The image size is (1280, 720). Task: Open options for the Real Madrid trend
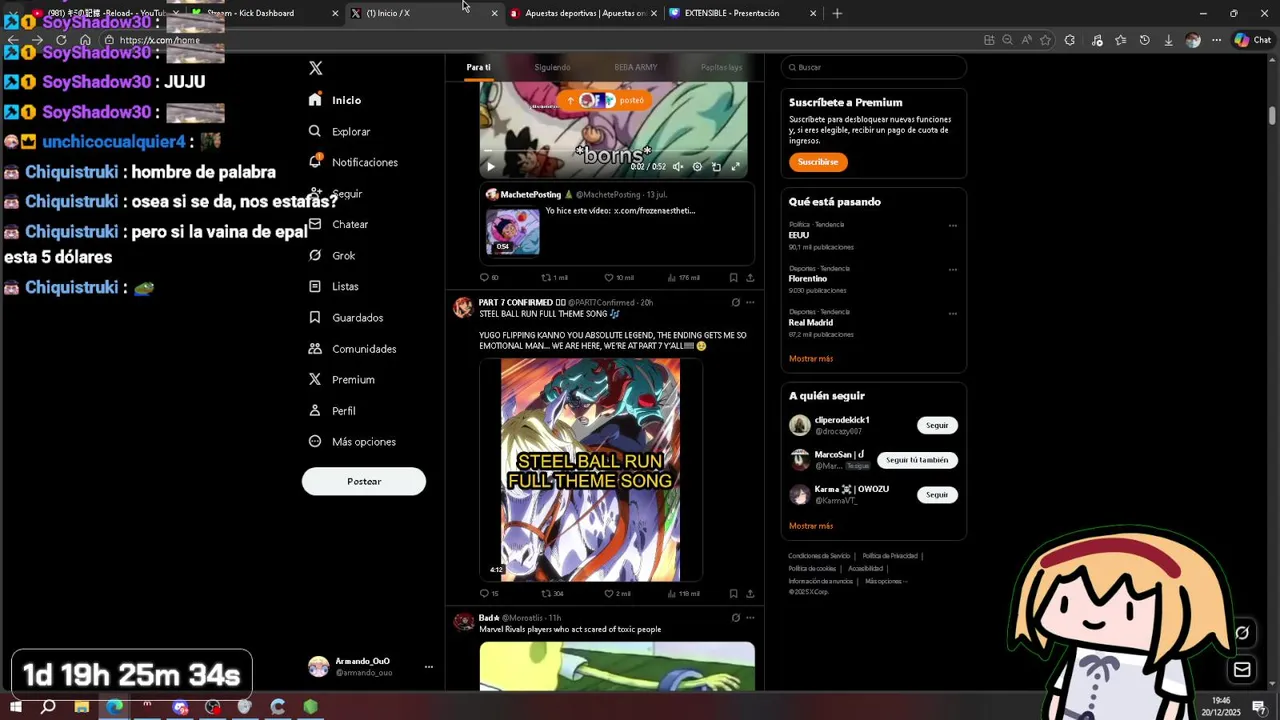pos(952,313)
